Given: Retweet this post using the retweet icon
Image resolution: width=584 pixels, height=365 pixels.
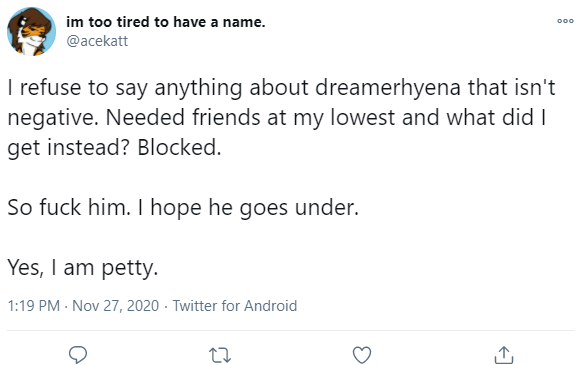Looking at the screenshot, I should (x=220, y=355).
